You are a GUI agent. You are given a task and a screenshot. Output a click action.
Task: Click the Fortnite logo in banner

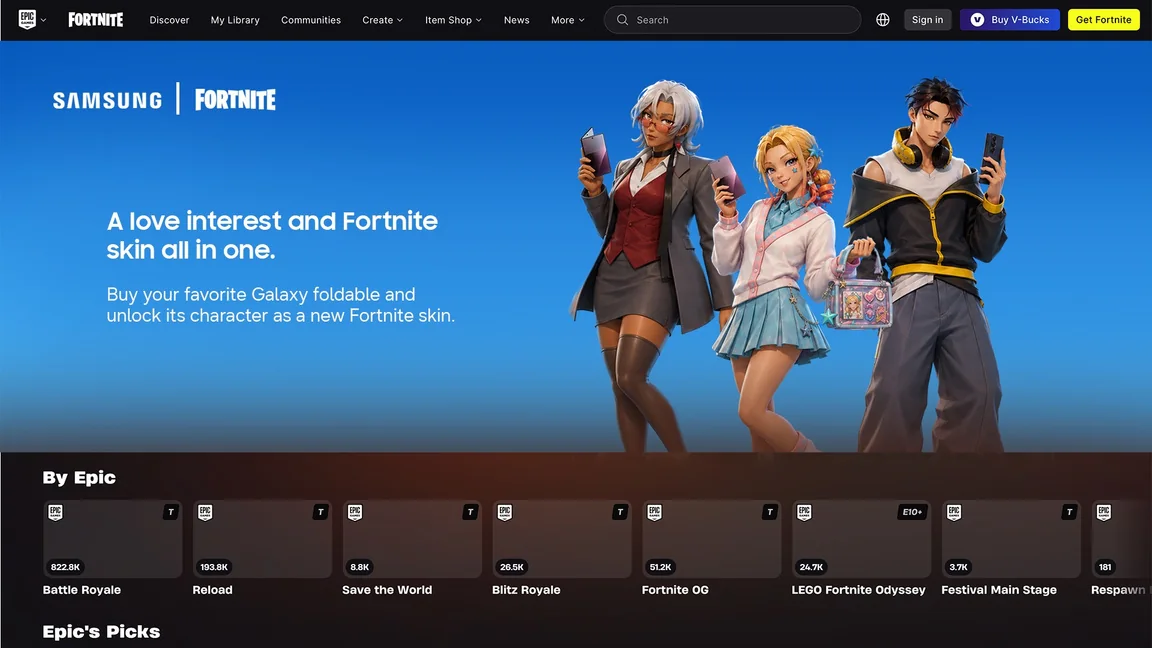click(x=235, y=99)
